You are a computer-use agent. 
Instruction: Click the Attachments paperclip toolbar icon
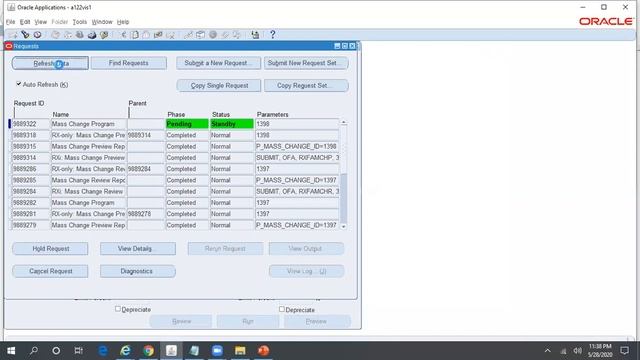[225, 35]
